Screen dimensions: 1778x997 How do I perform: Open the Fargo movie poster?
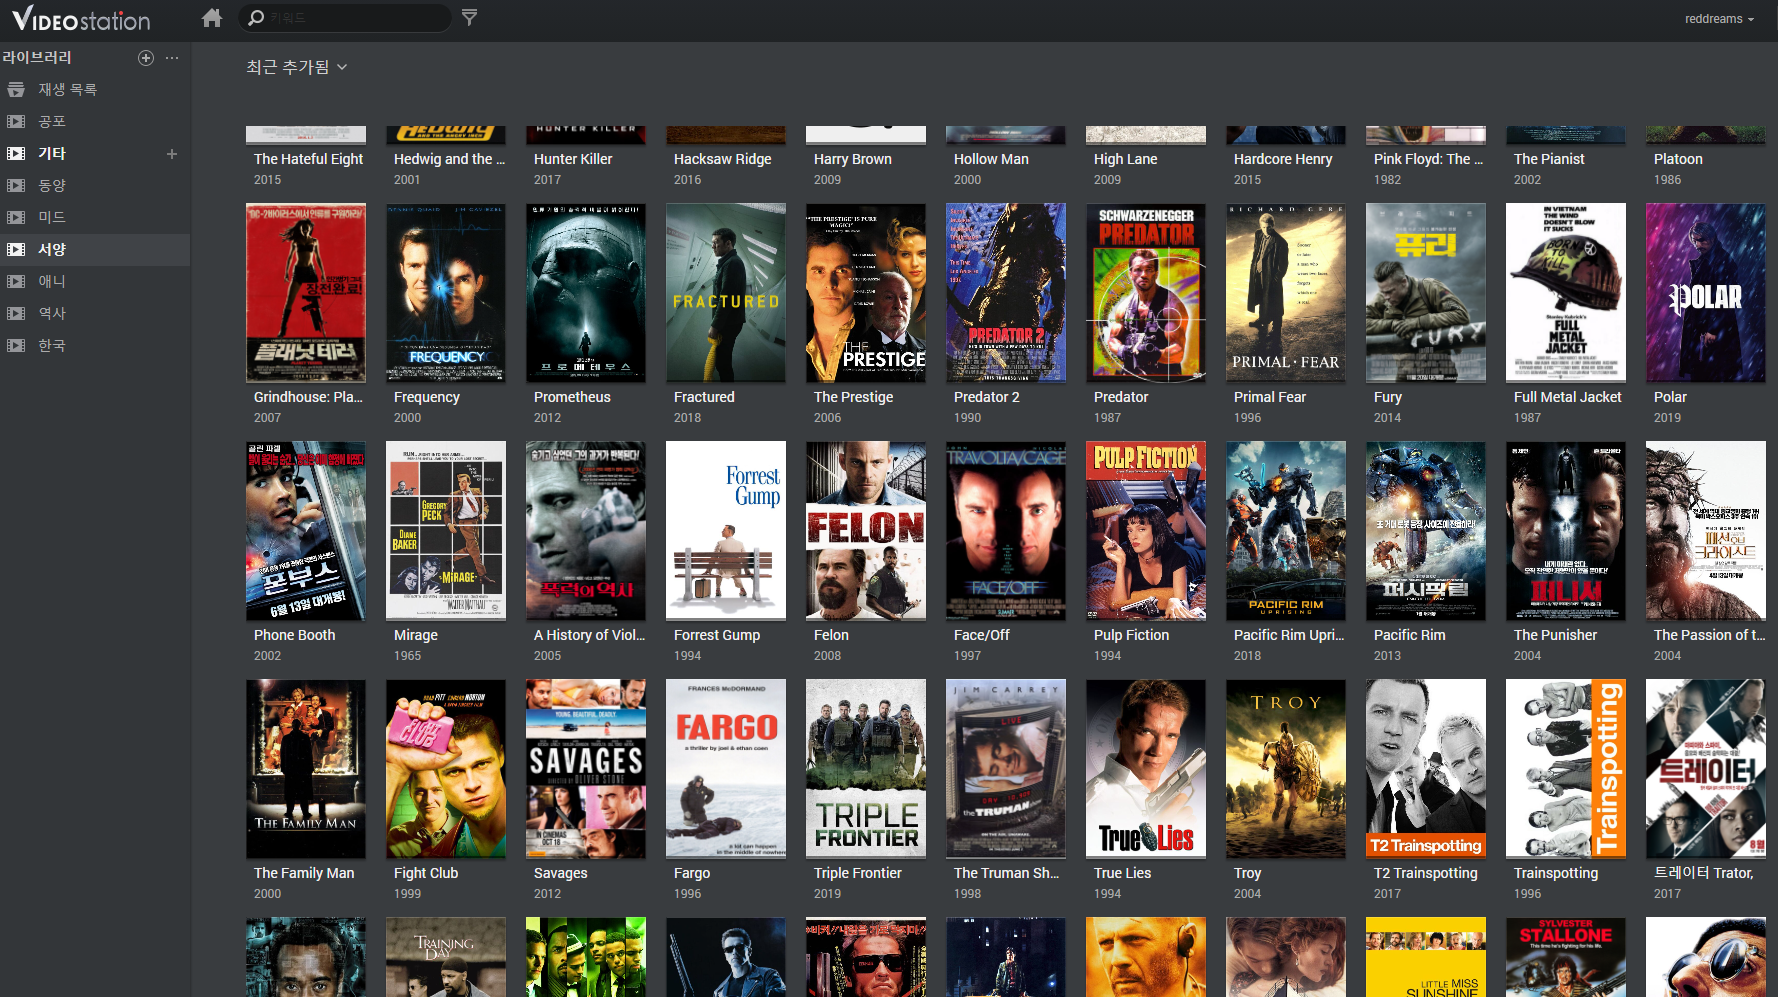coord(726,769)
